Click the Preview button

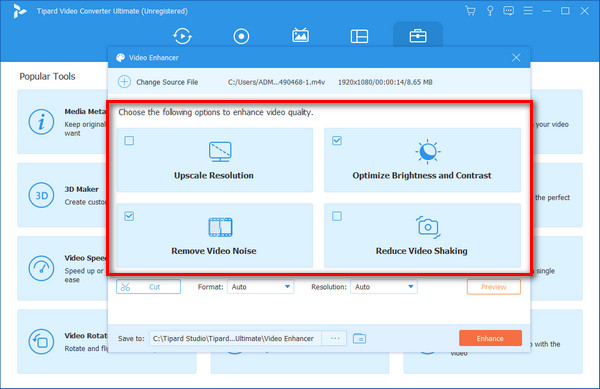(x=494, y=287)
